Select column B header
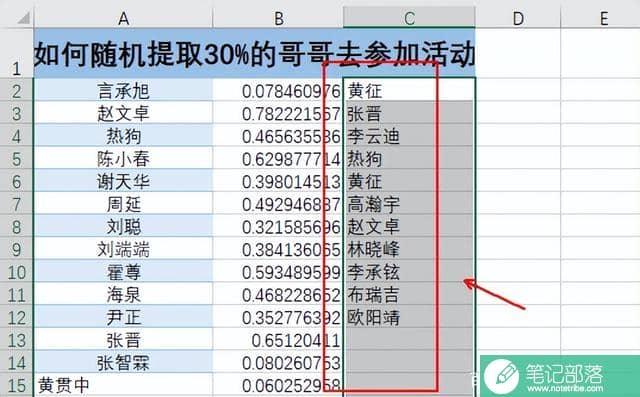This screenshot has width=640, height=397. click(x=278, y=18)
